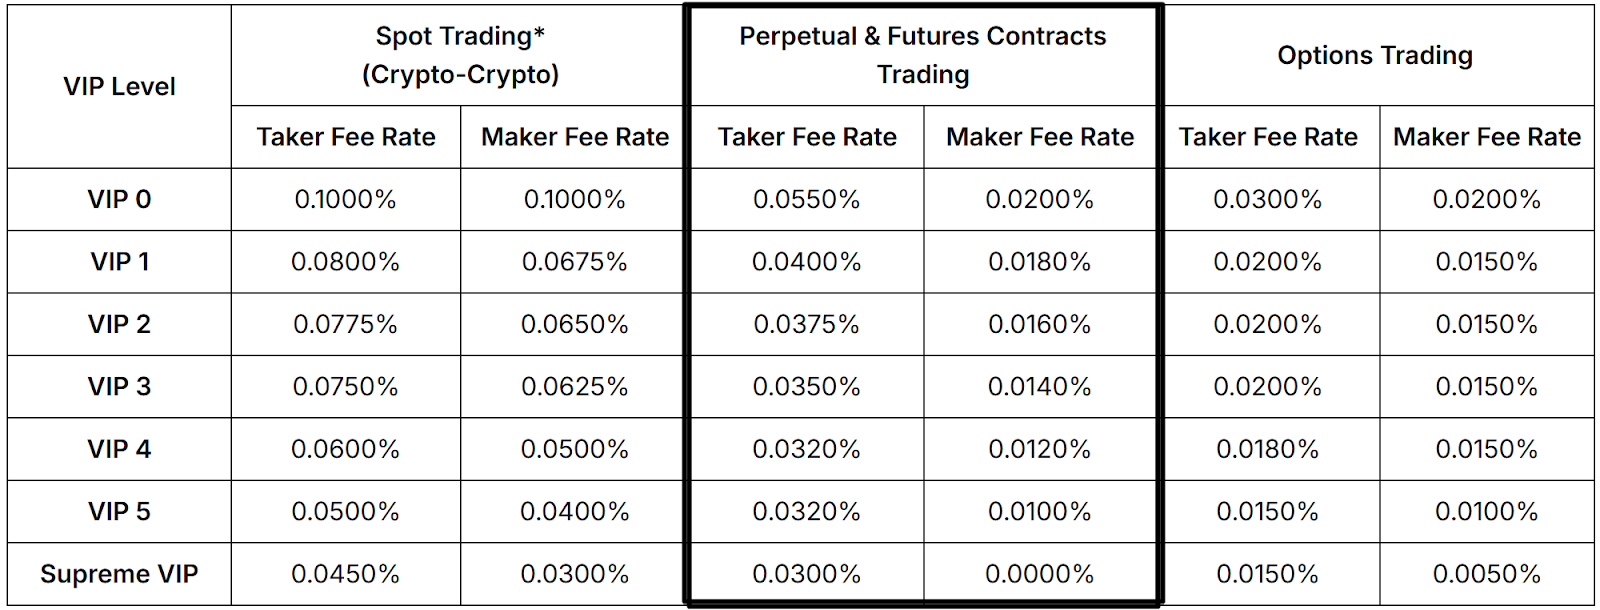Click the 0.0675% spot maker fee cell

tap(575, 262)
